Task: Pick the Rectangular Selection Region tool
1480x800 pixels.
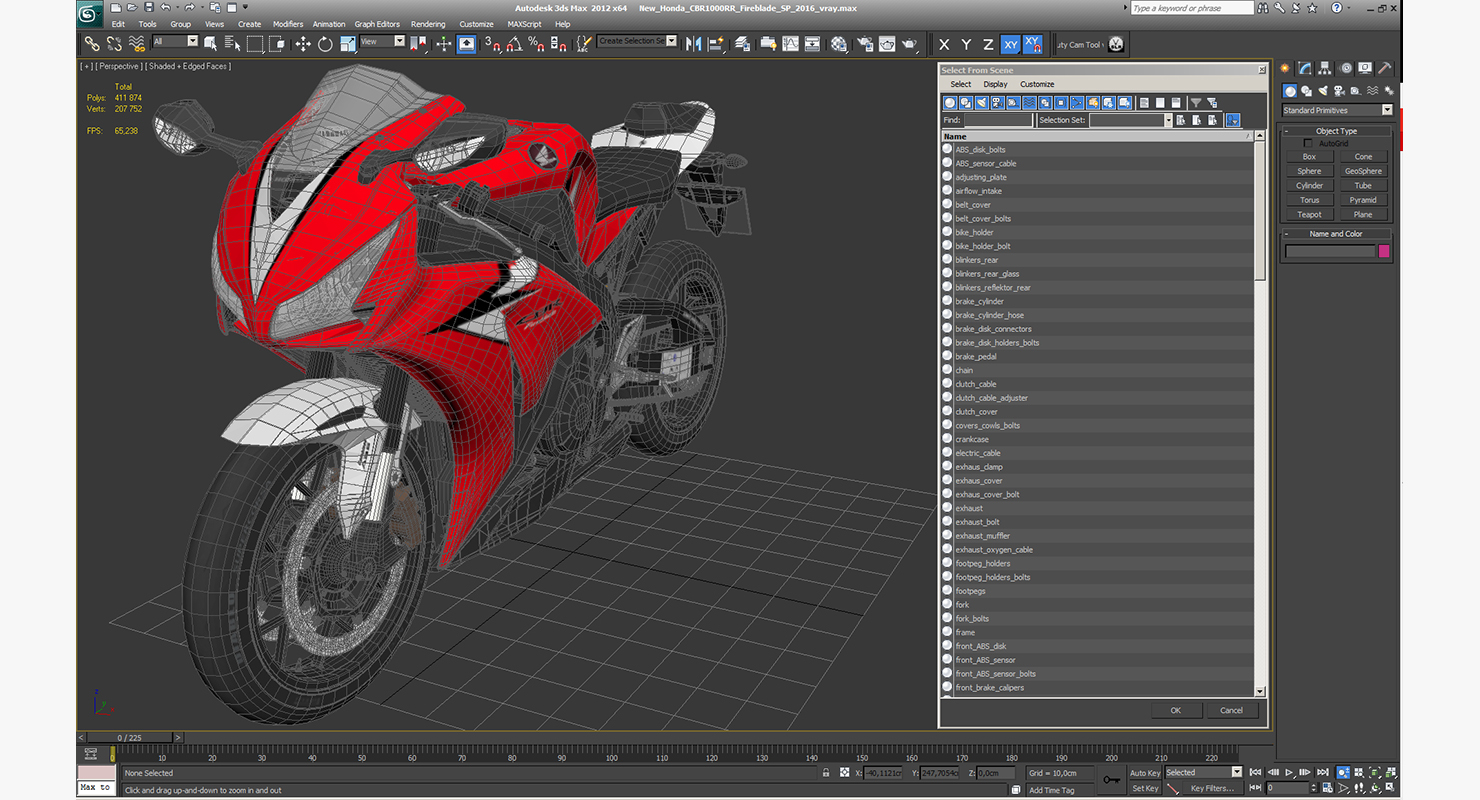Action: pyautogui.click(x=255, y=44)
